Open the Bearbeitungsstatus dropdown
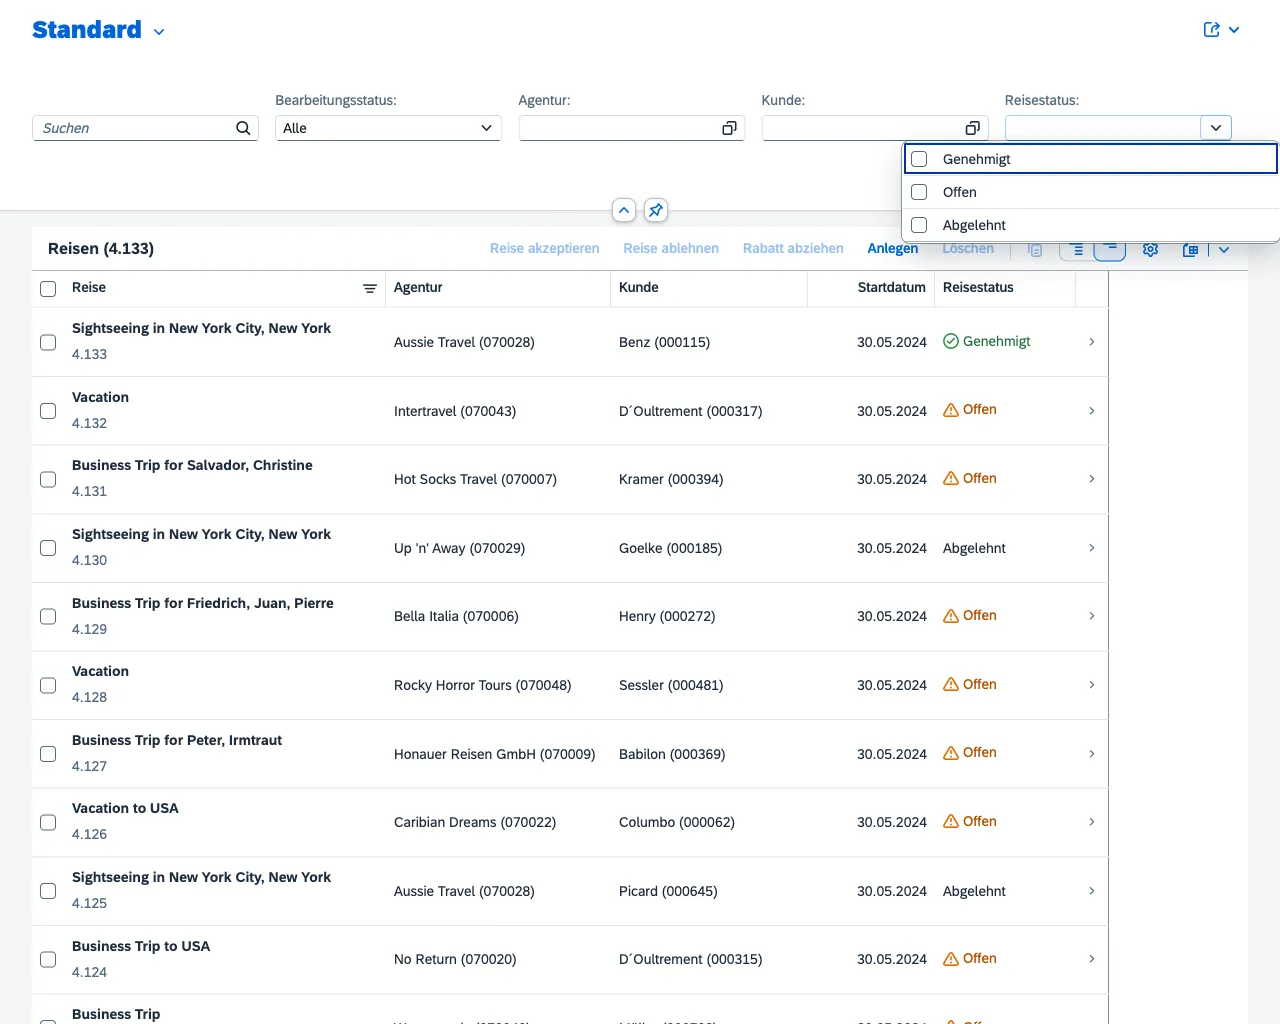 [x=388, y=128]
